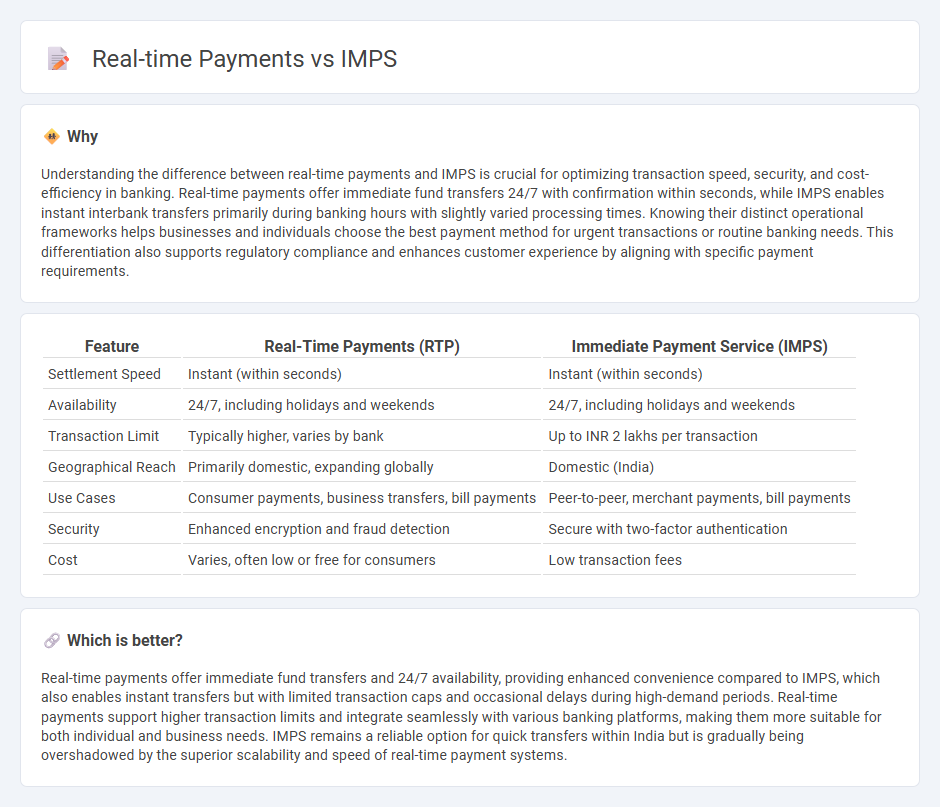The height and width of the screenshot is (807, 940).
Task: Click the 'Real-Time Payments (RTP)' column header
Action: [362, 346]
